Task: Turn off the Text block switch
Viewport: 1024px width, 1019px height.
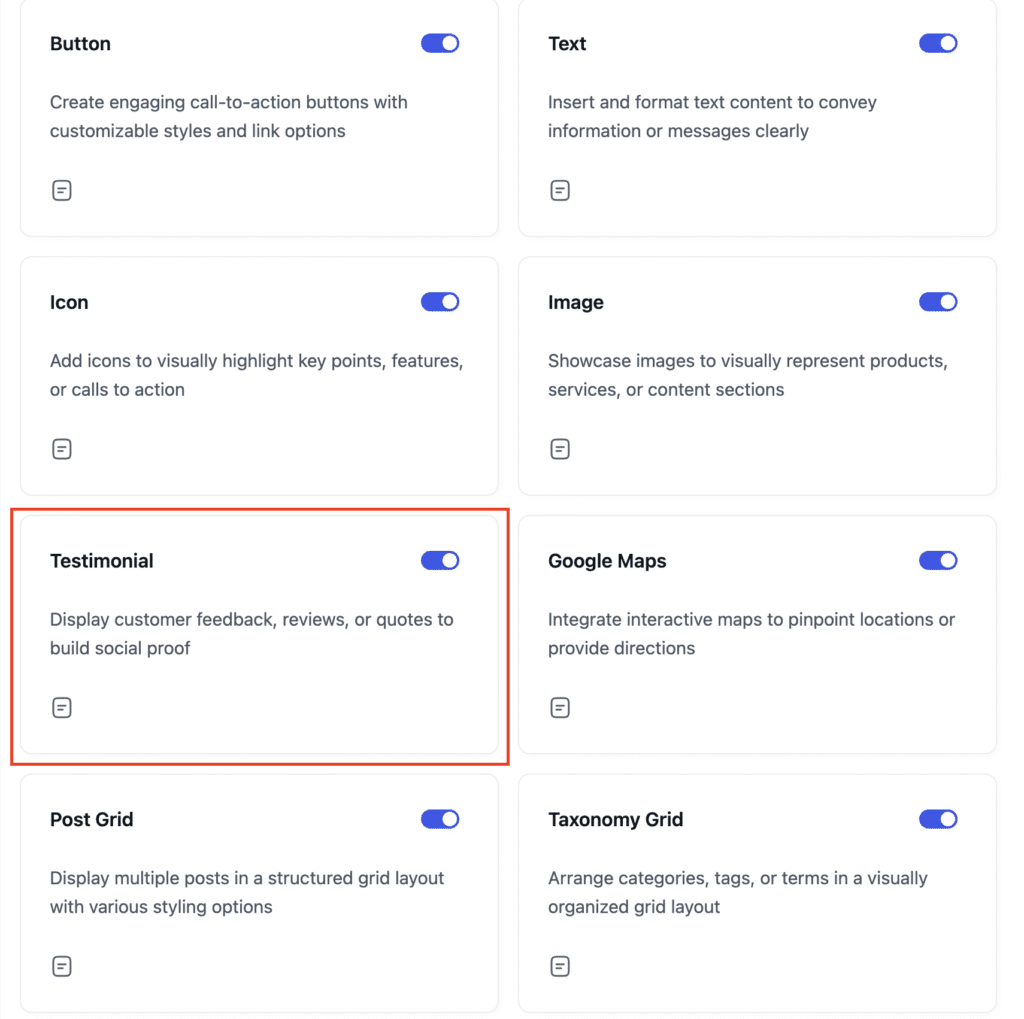Action: pyautogui.click(x=938, y=43)
